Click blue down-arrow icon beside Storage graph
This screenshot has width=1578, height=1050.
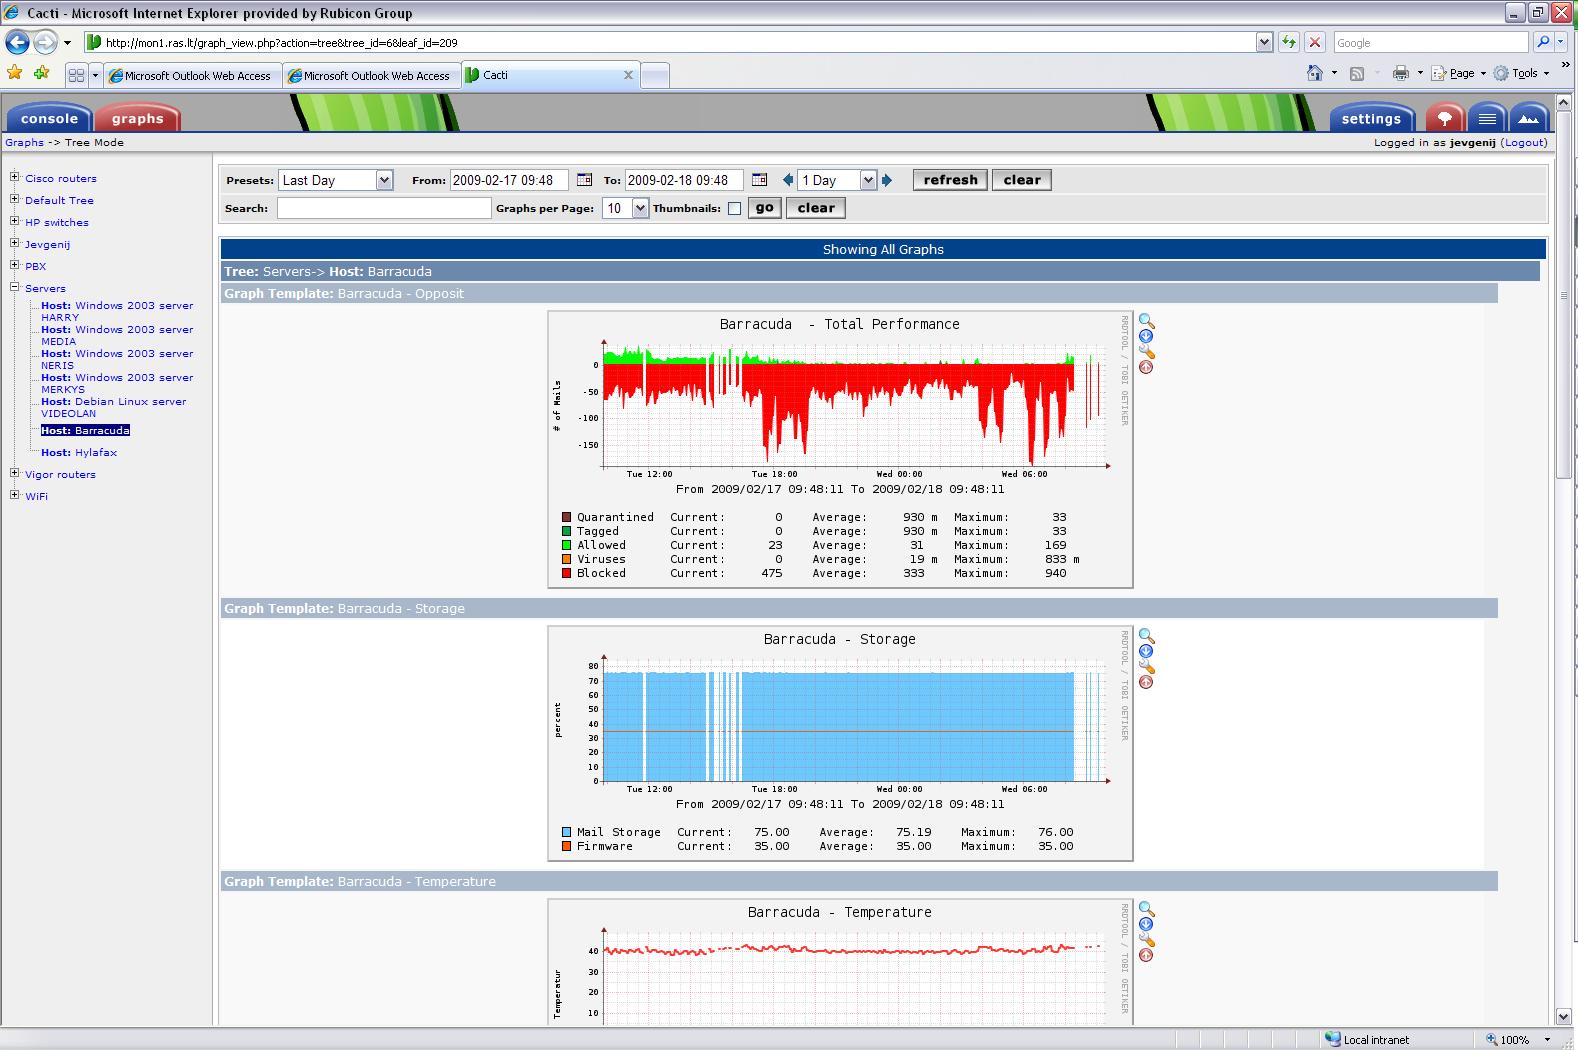point(1146,652)
